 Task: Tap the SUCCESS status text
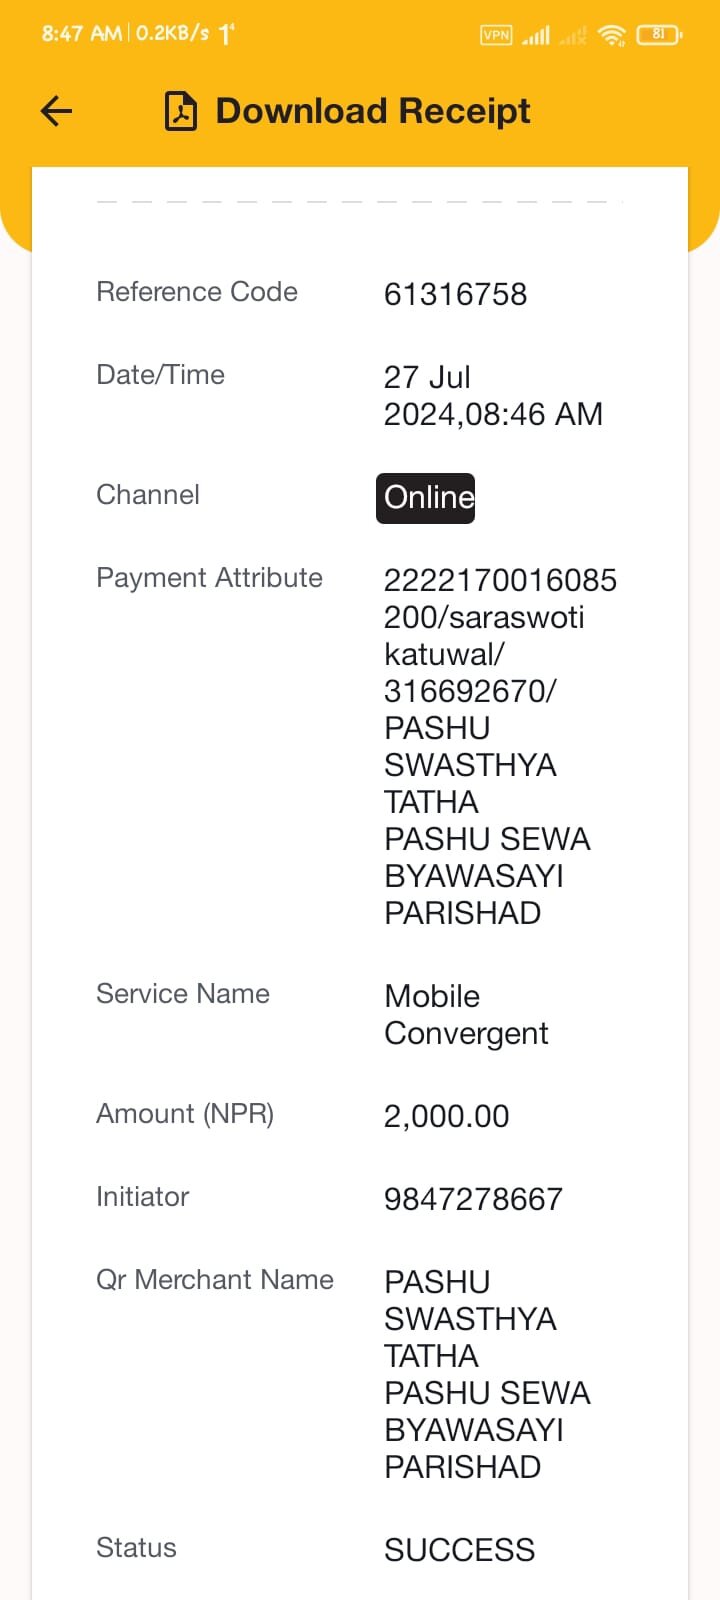460,1550
